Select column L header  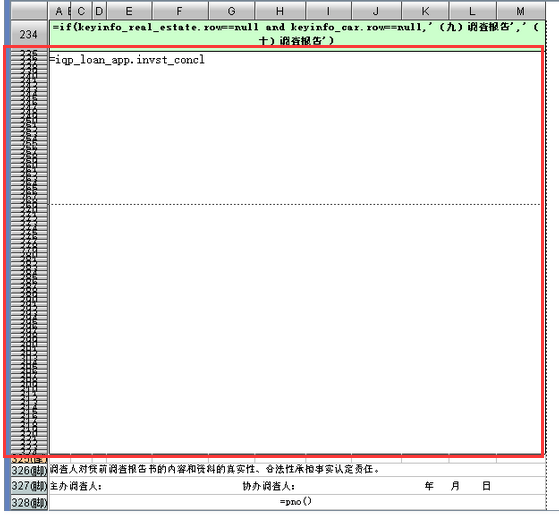pyautogui.click(x=472, y=11)
